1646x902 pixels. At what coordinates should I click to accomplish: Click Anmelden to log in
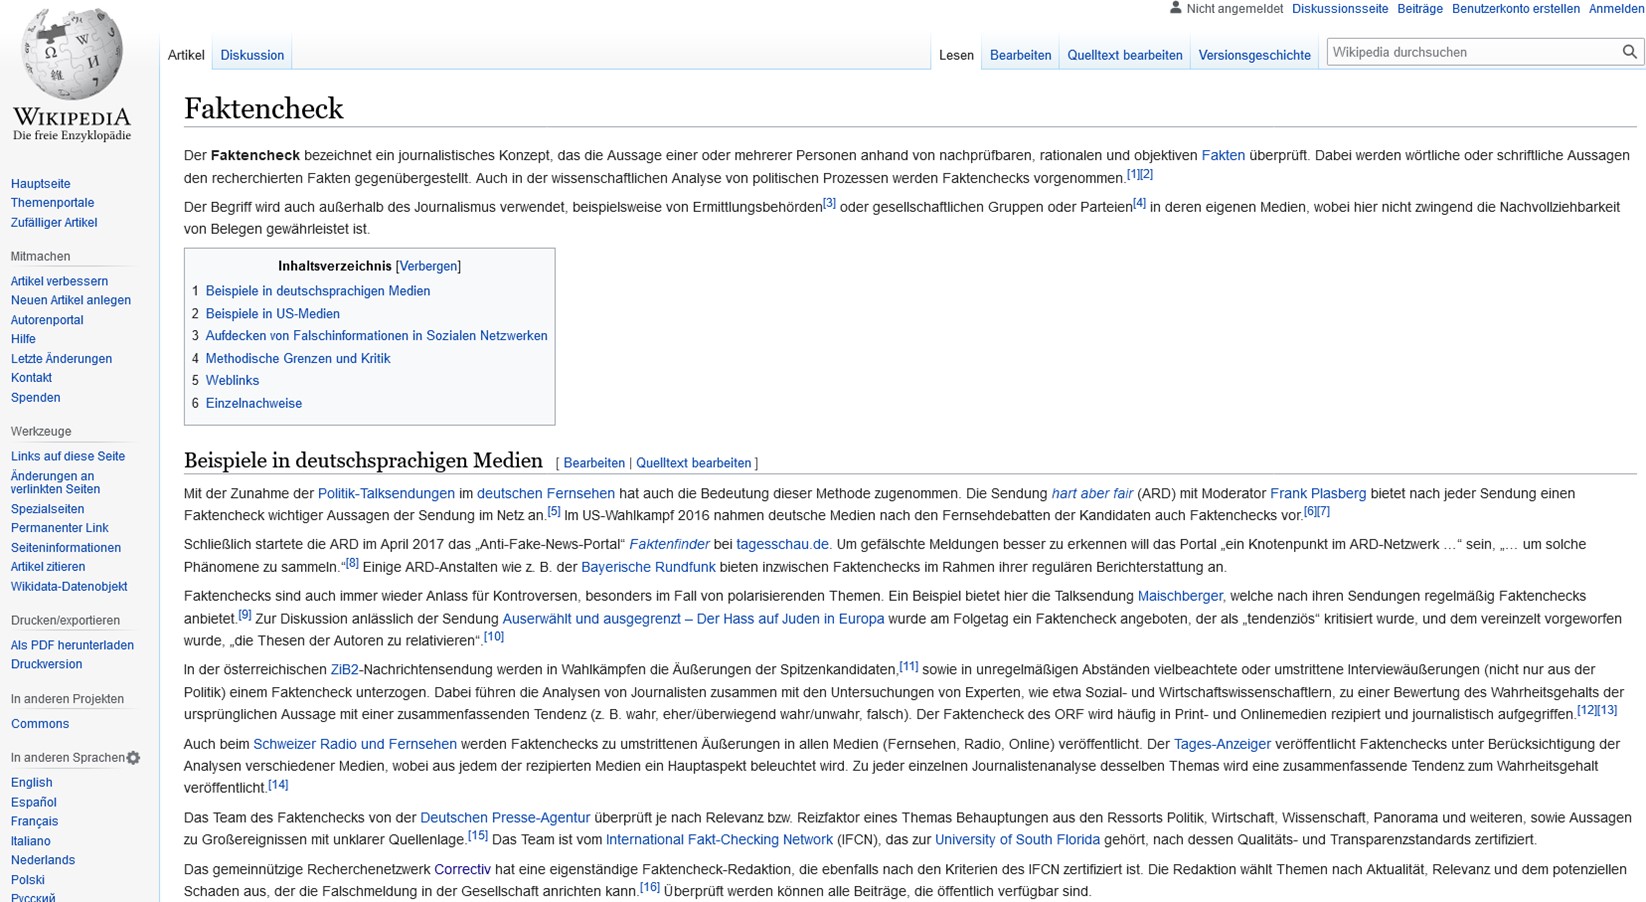click(x=1616, y=9)
